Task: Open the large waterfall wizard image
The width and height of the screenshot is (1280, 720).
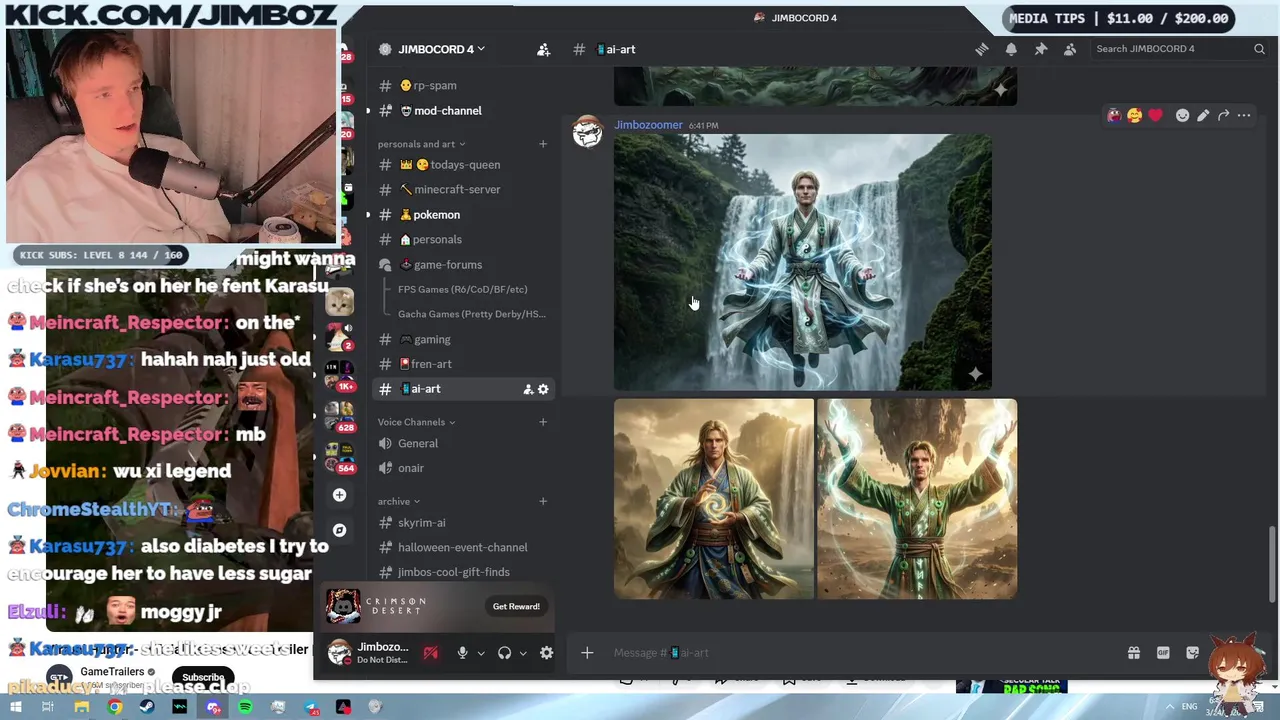Action: [x=803, y=262]
